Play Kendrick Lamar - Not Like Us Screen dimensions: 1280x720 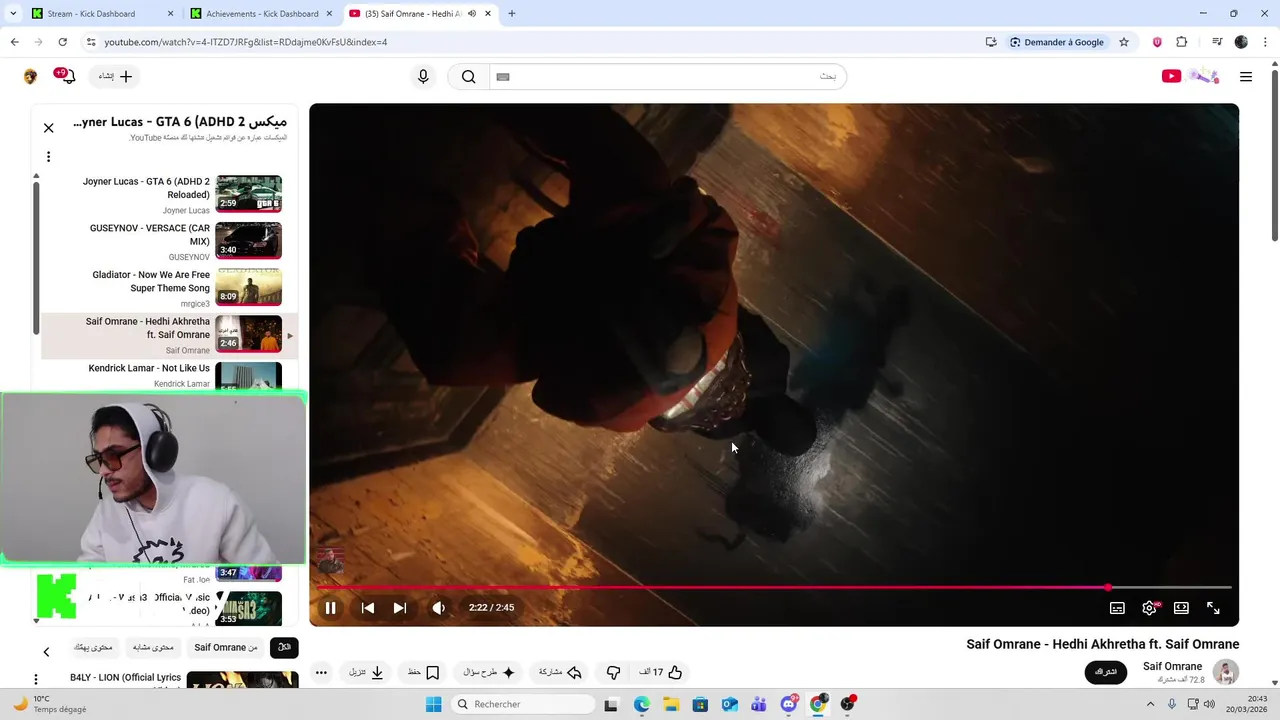tap(170, 376)
